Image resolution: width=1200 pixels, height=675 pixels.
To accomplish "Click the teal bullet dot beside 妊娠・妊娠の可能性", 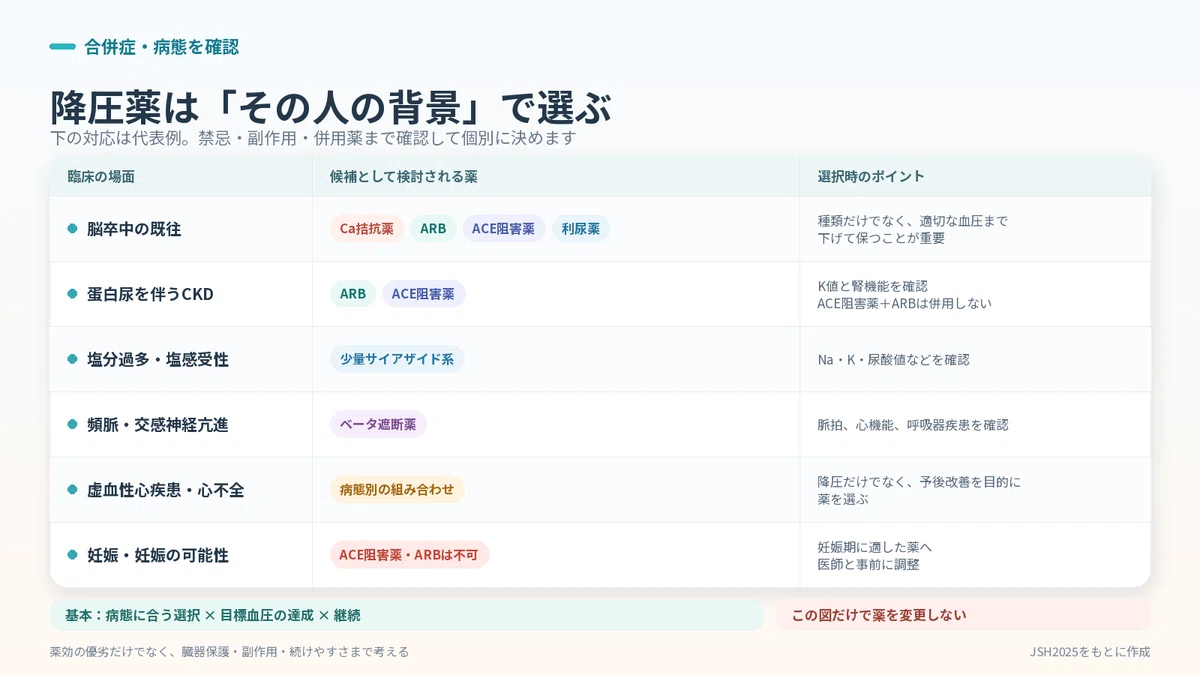I will (x=72, y=555).
